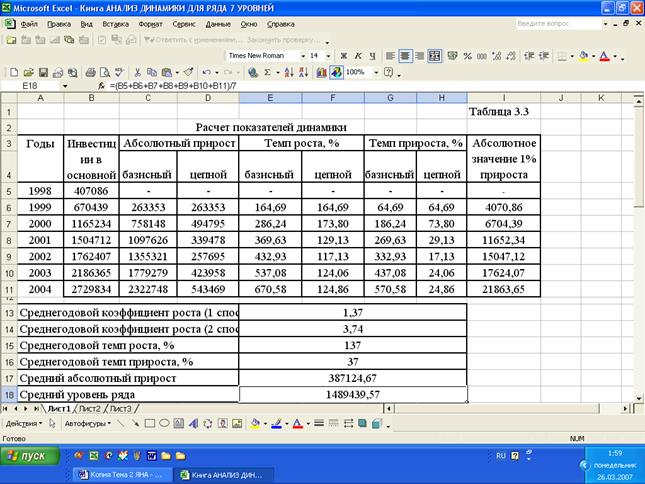Viewport: 645px width, 484px height.
Task: Apply comma style 000 format
Action: click(482, 56)
